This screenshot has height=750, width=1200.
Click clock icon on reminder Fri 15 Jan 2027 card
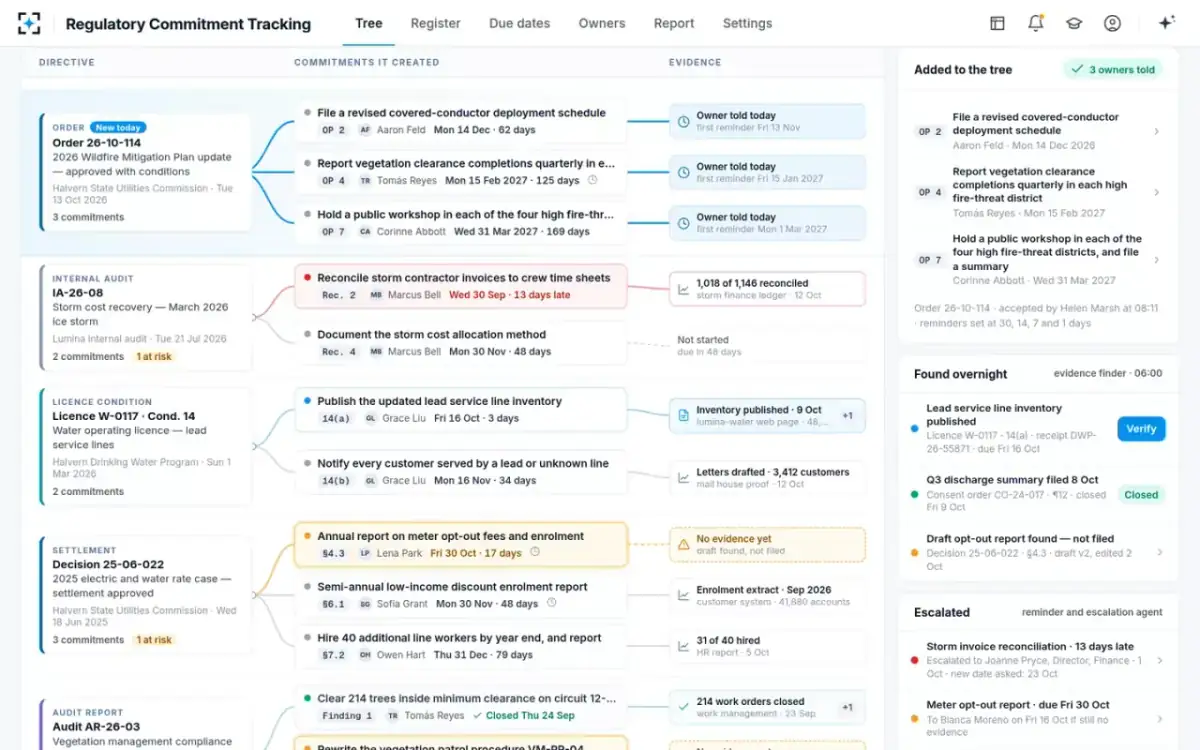tap(683, 172)
